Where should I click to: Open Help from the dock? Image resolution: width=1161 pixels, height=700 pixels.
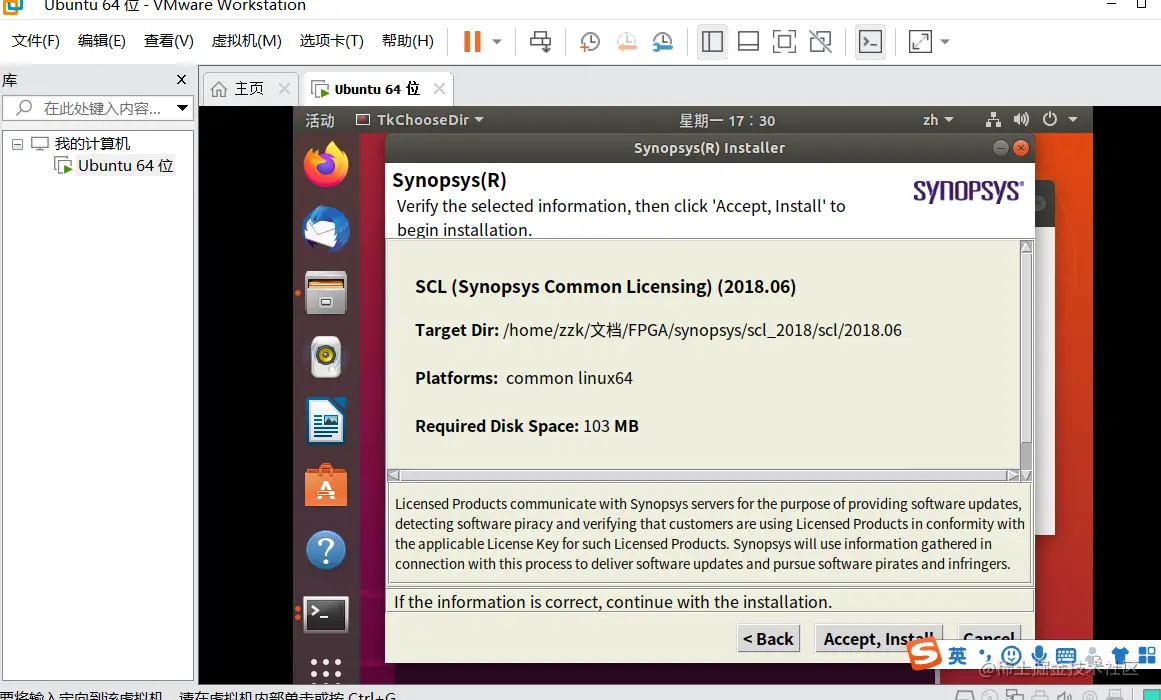[326, 550]
